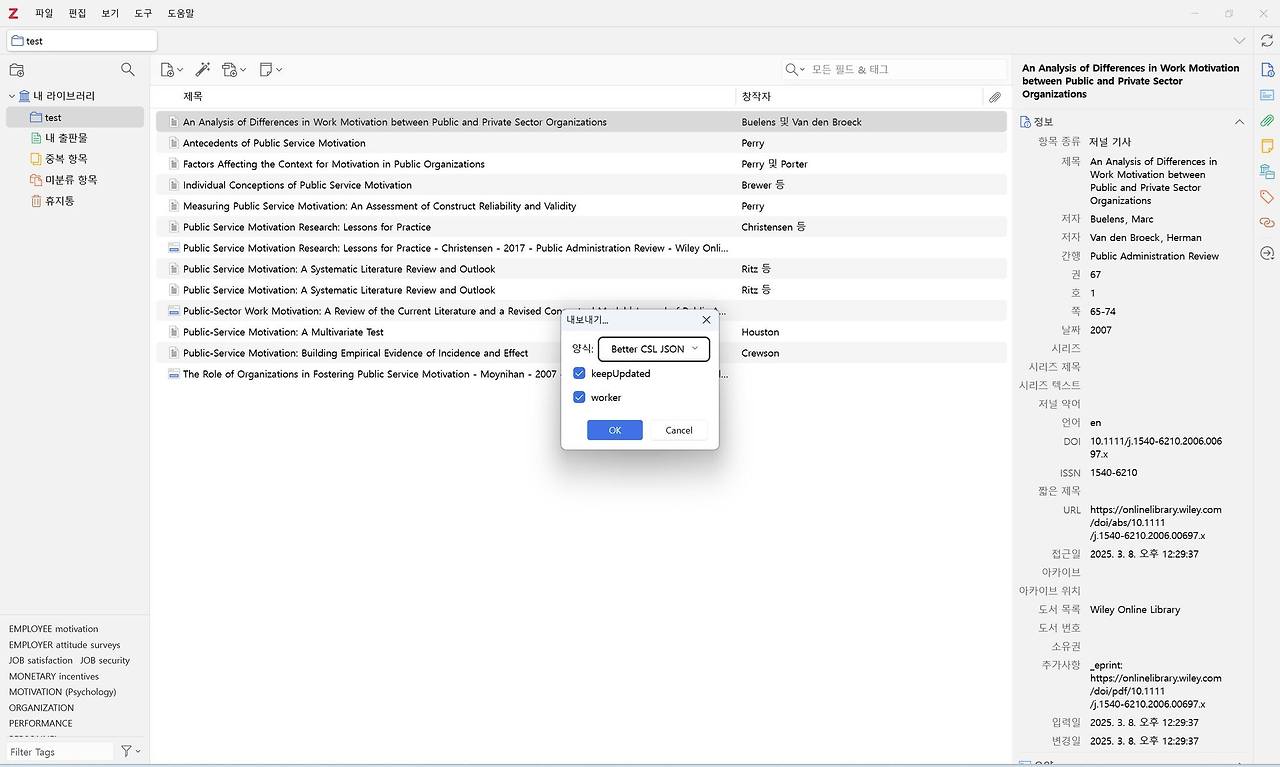The height and width of the screenshot is (767, 1280).
Task: Jump to Related section via side navigation icon
Action: pyautogui.click(x=1267, y=223)
